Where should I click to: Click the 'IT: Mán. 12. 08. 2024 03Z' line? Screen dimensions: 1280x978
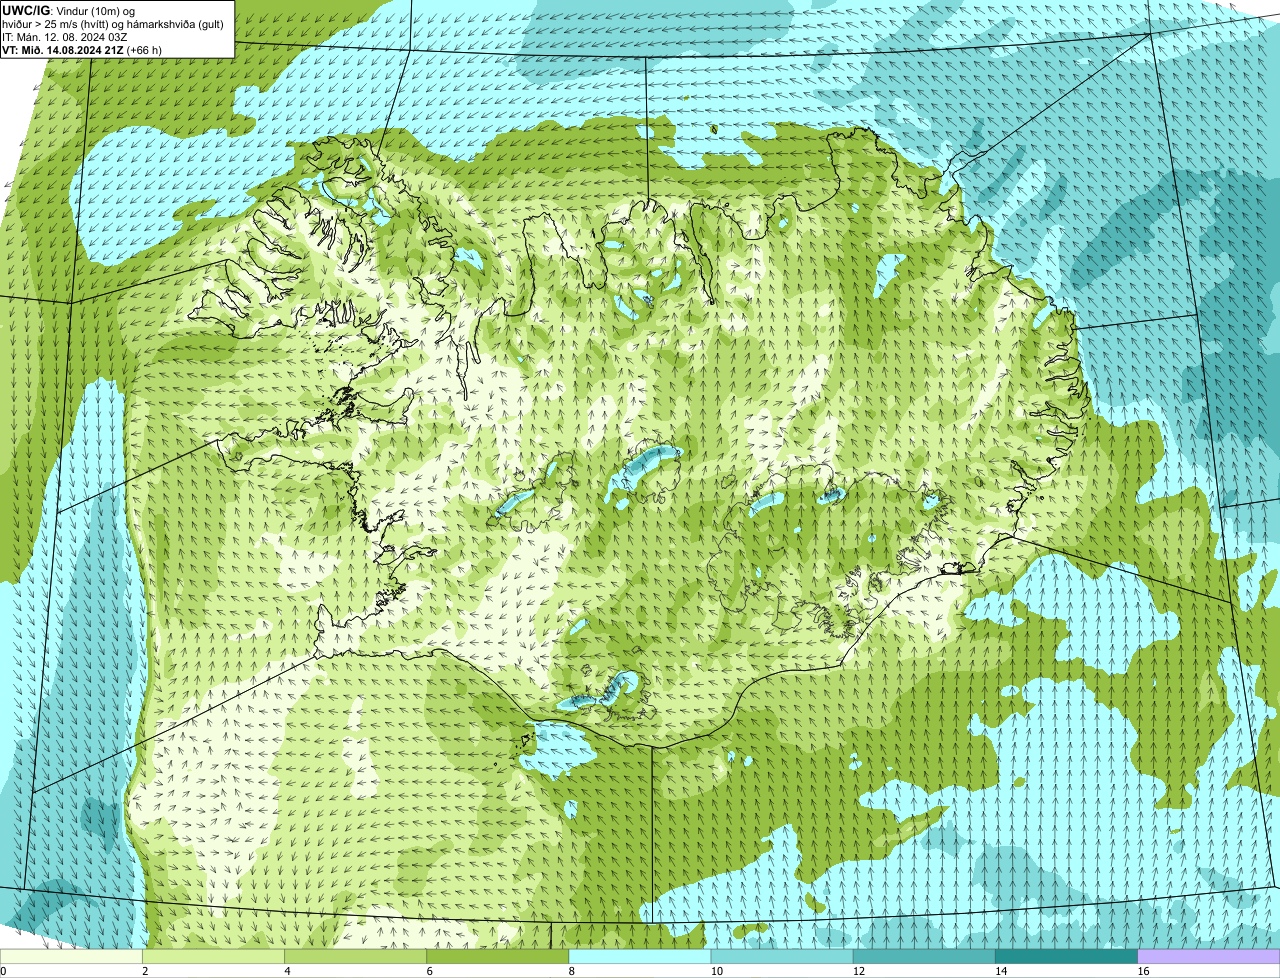tap(64, 37)
